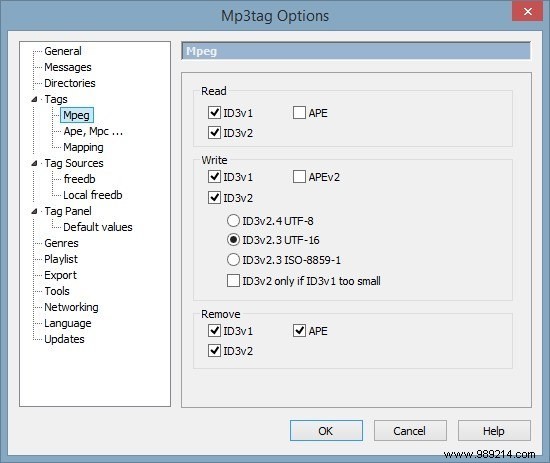Open the Playlist options page

[61, 259]
